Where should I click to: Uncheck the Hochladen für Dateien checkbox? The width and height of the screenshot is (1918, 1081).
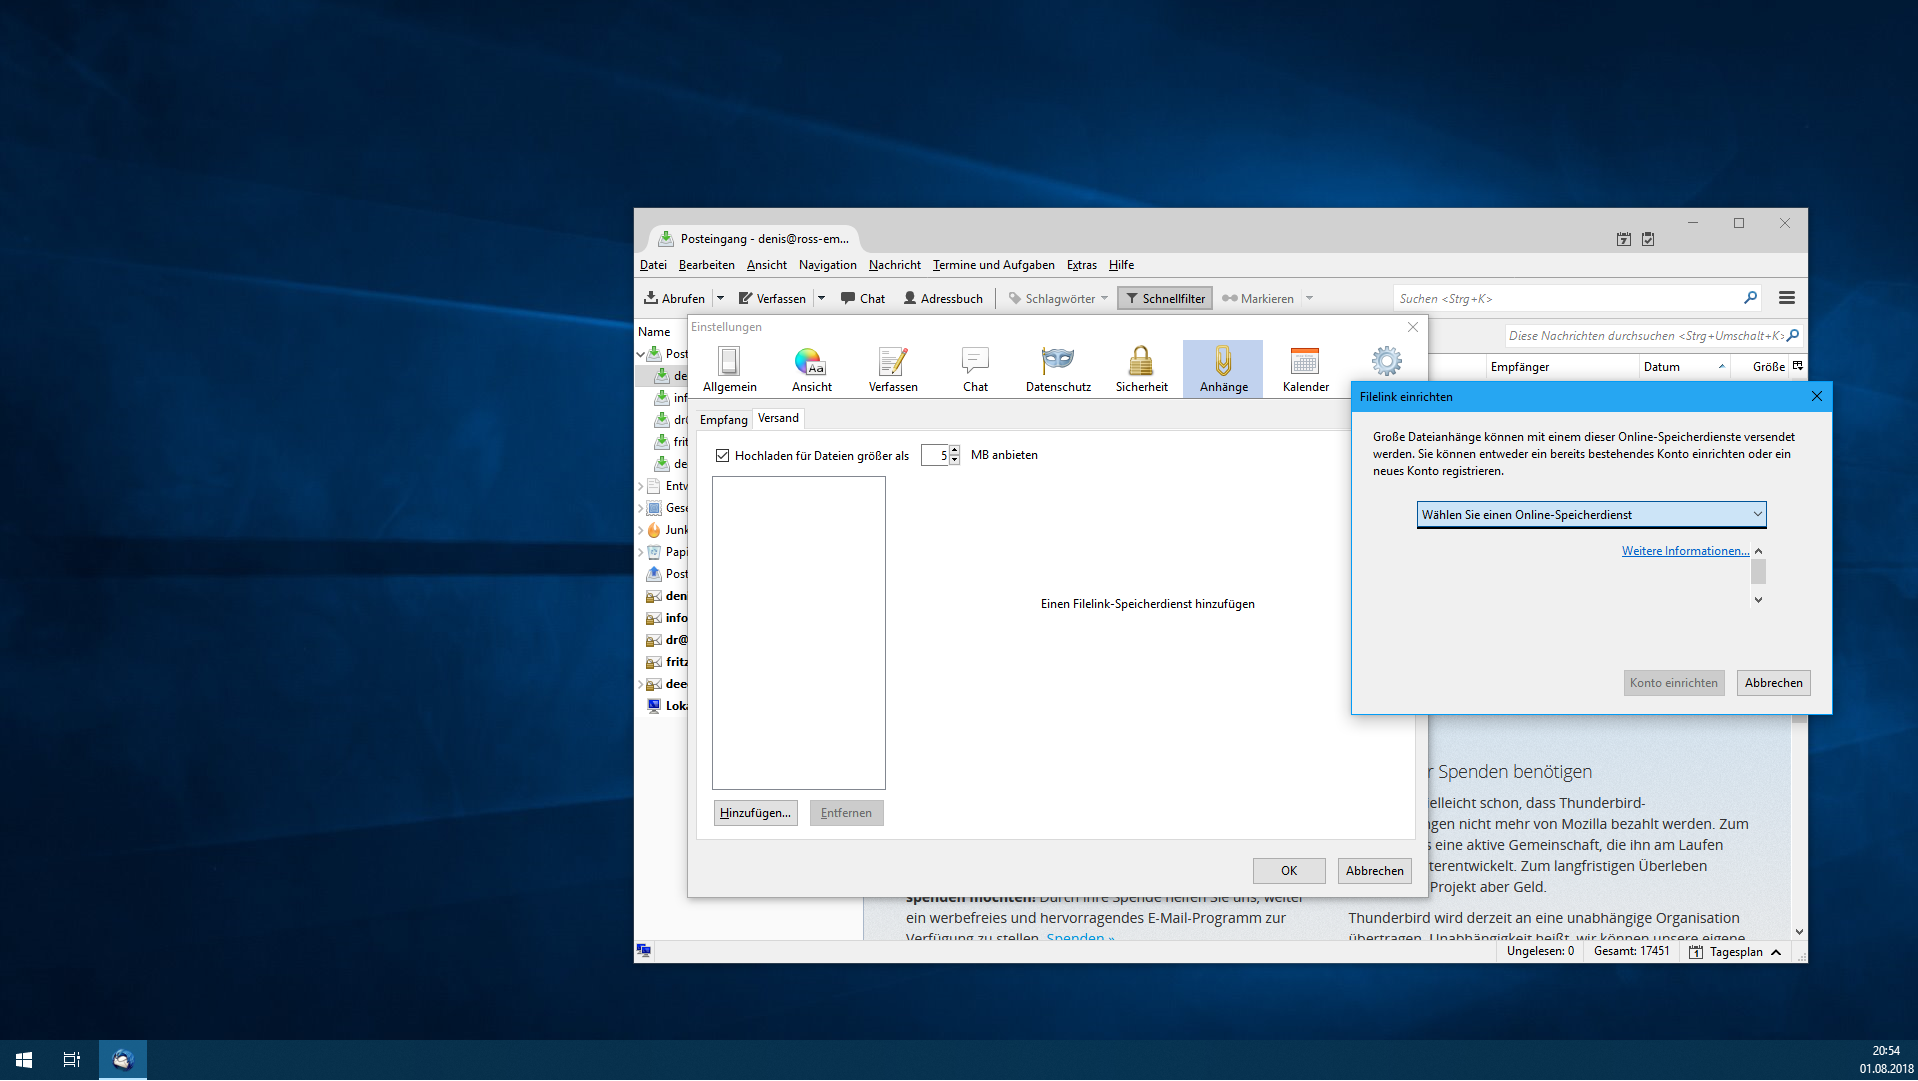coord(722,456)
